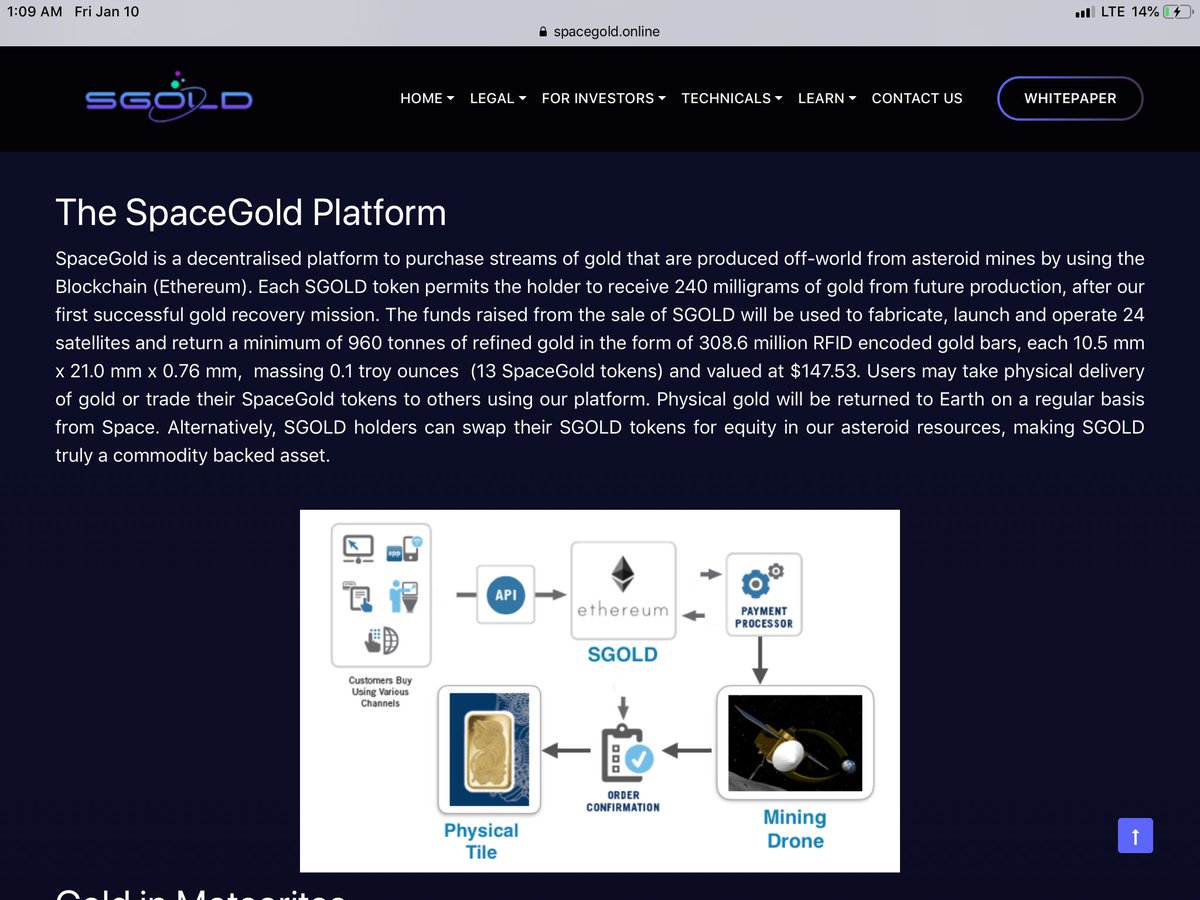
Task: Click the SGOLD logo in header
Action: point(168,97)
